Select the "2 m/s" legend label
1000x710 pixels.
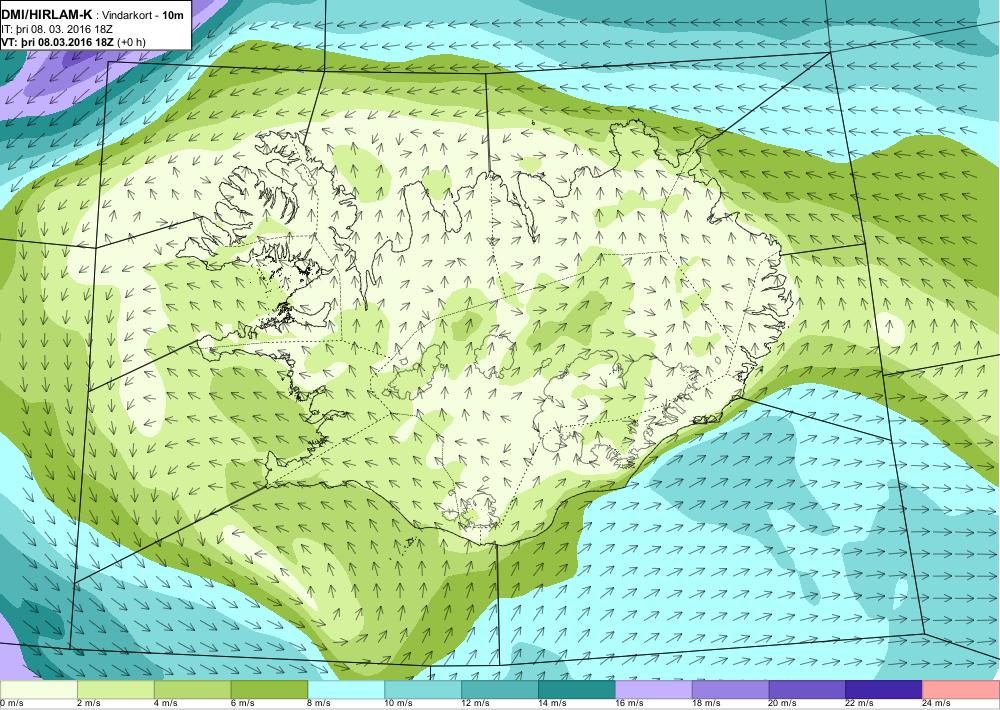pyautogui.click(x=89, y=704)
